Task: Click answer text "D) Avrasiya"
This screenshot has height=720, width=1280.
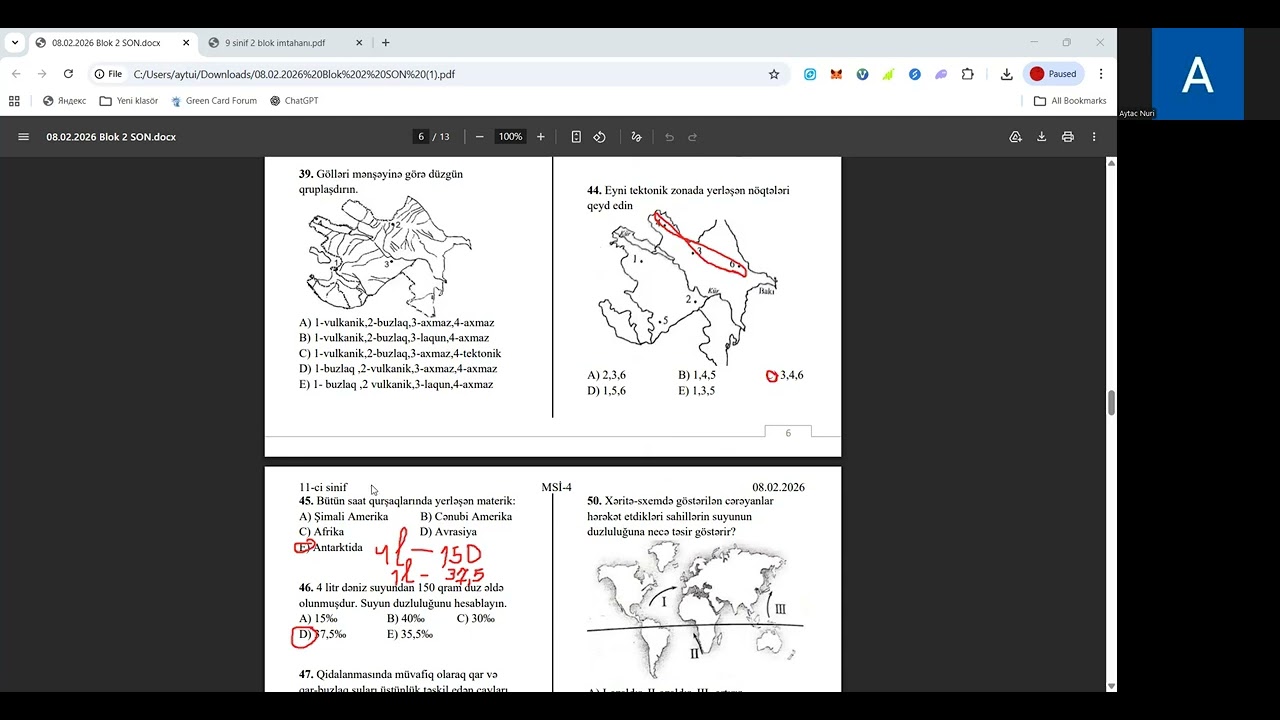Action: pyautogui.click(x=448, y=532)
